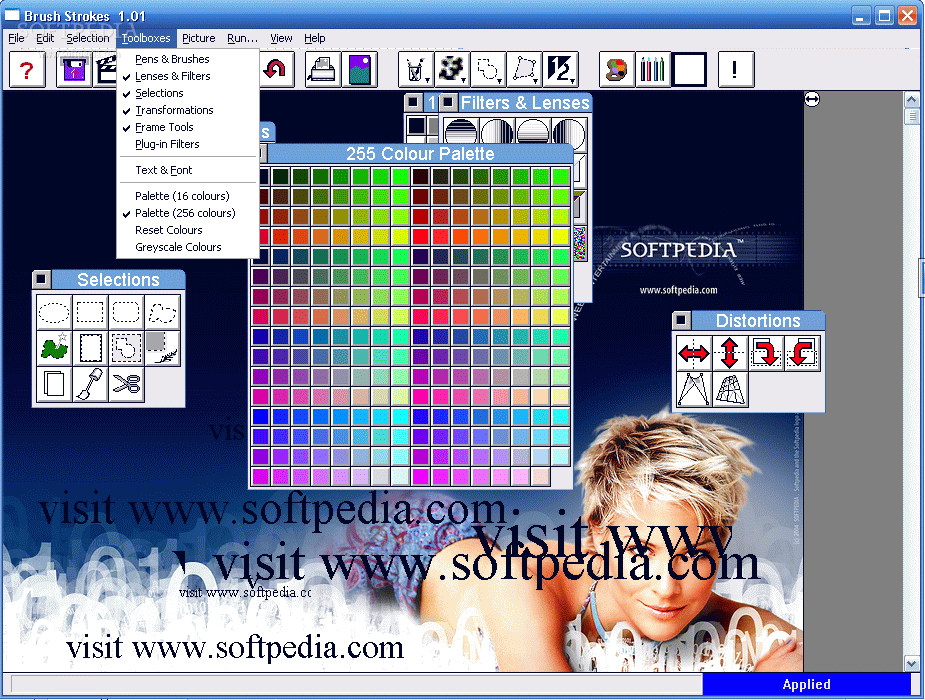Select the rounded rectangle selection tool
Screen dimensions: 925x700
click(x=126, y=311)
